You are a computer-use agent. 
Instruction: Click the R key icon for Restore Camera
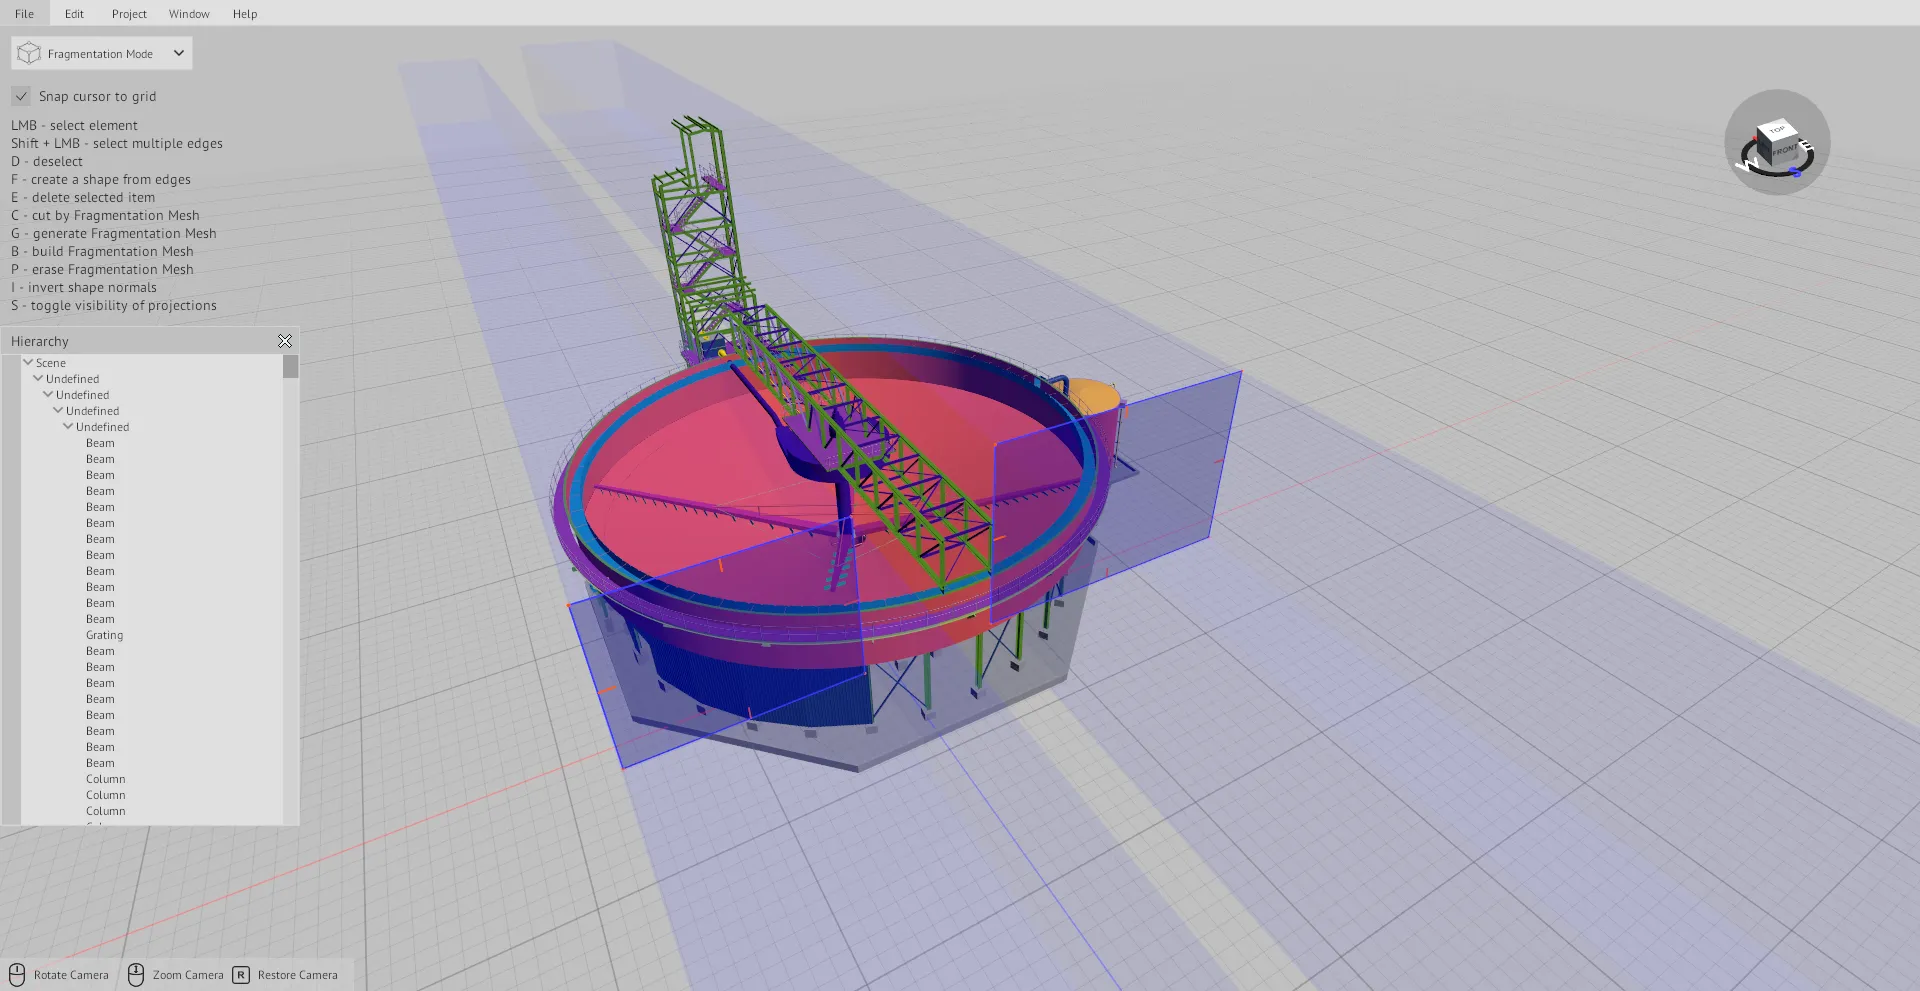point(241,975)
